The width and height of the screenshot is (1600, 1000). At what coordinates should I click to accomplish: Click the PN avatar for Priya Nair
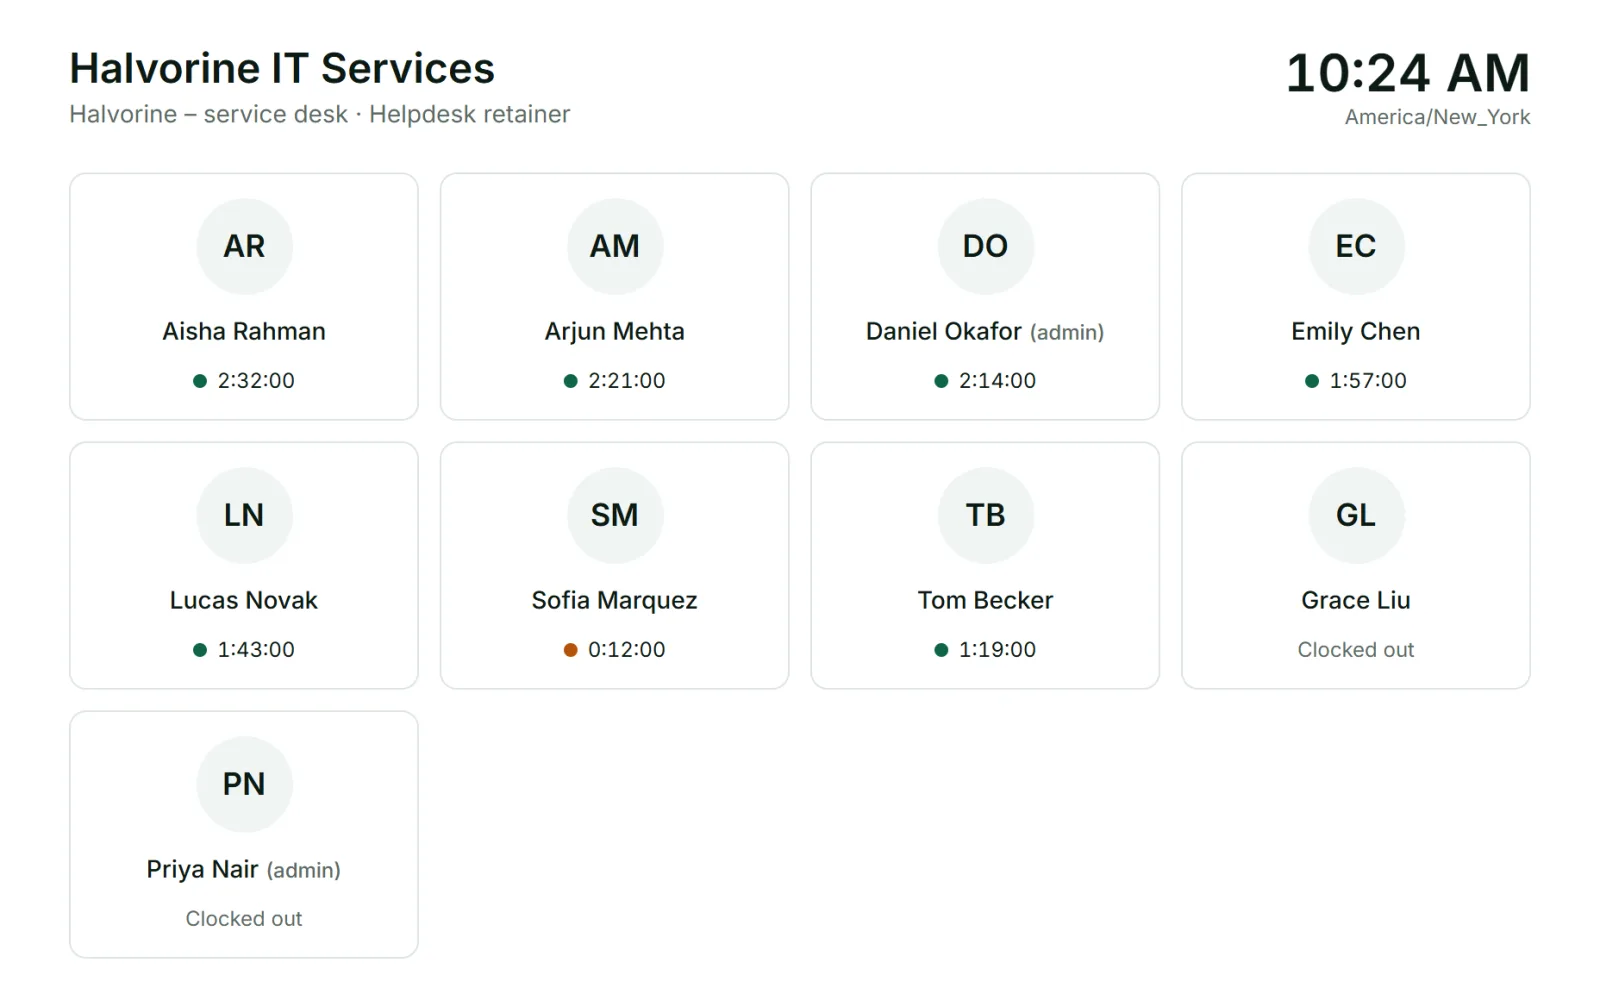(244, 784)
